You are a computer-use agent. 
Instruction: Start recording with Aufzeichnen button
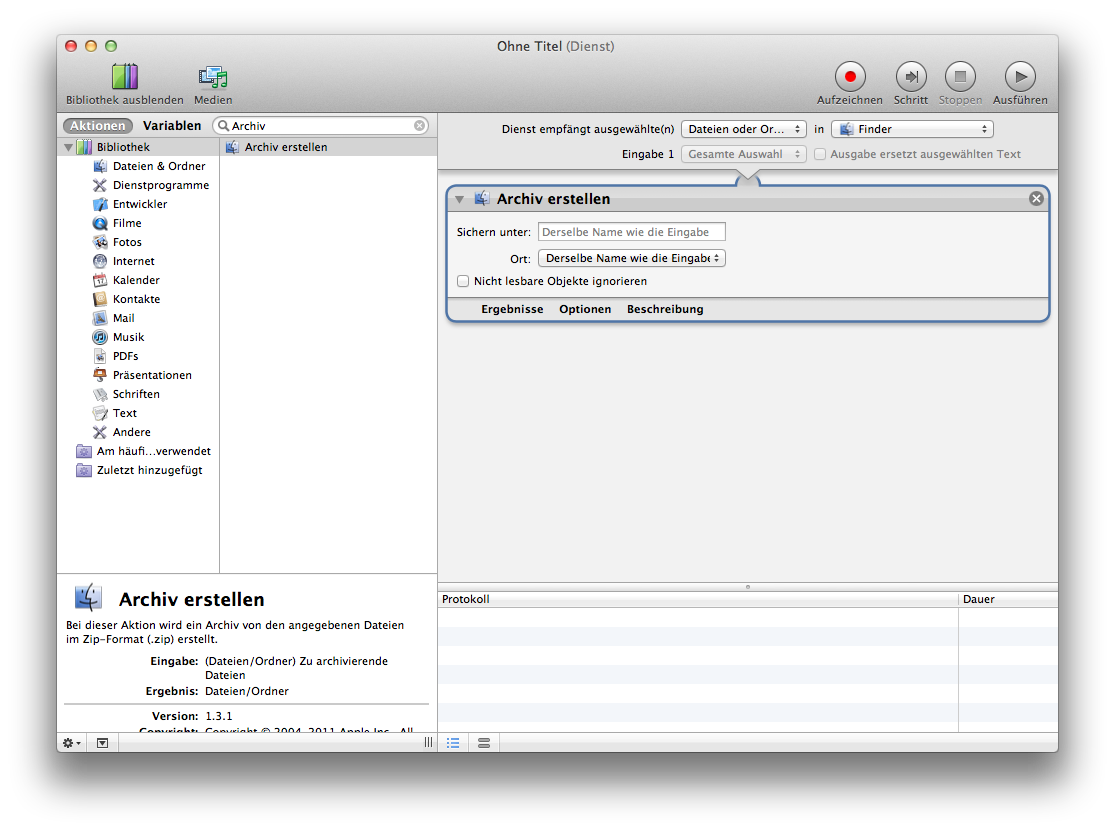[x=850, y=77]
